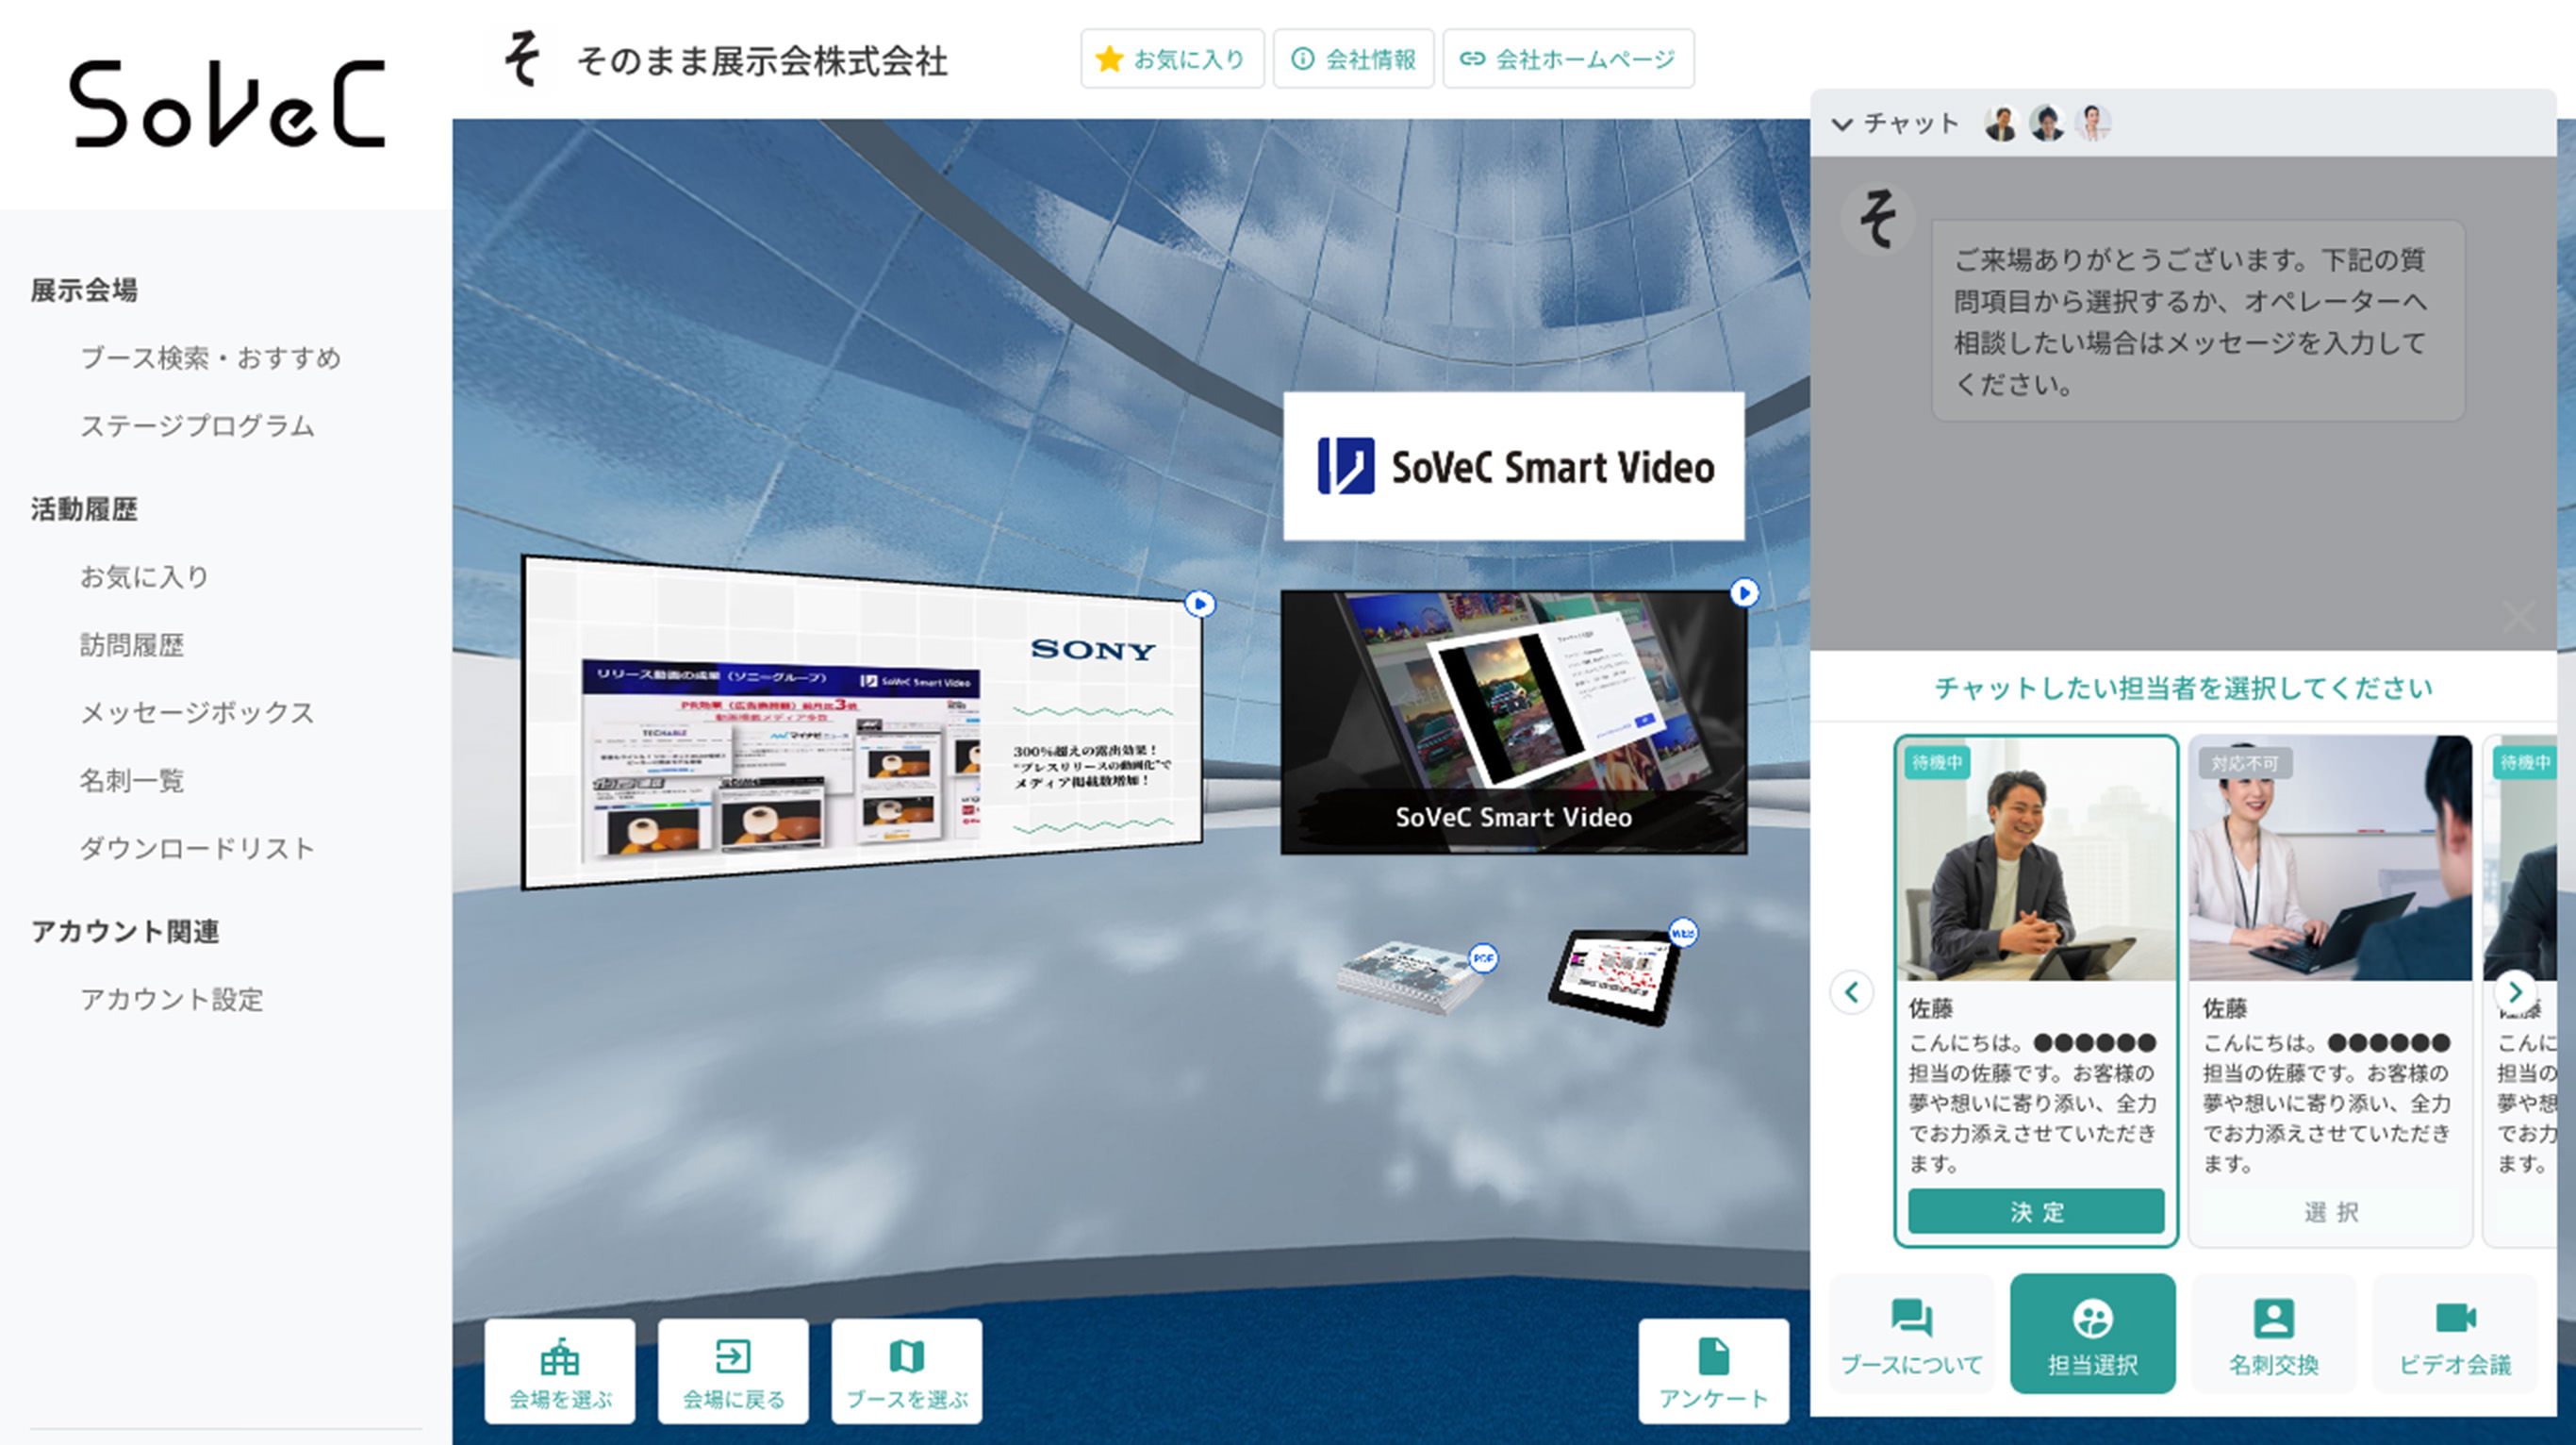Open the アンケート survey
The width and height of the screenshot is (2576, 1445).
coord(1714,1371)
